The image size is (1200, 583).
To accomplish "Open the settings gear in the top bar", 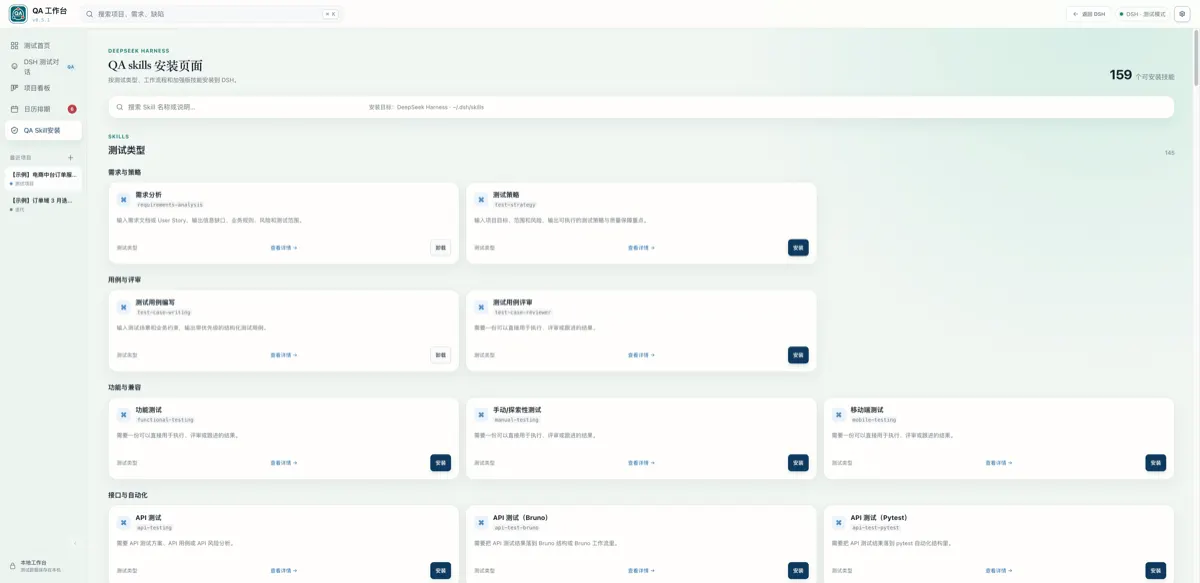I will tap(1182, 14).
